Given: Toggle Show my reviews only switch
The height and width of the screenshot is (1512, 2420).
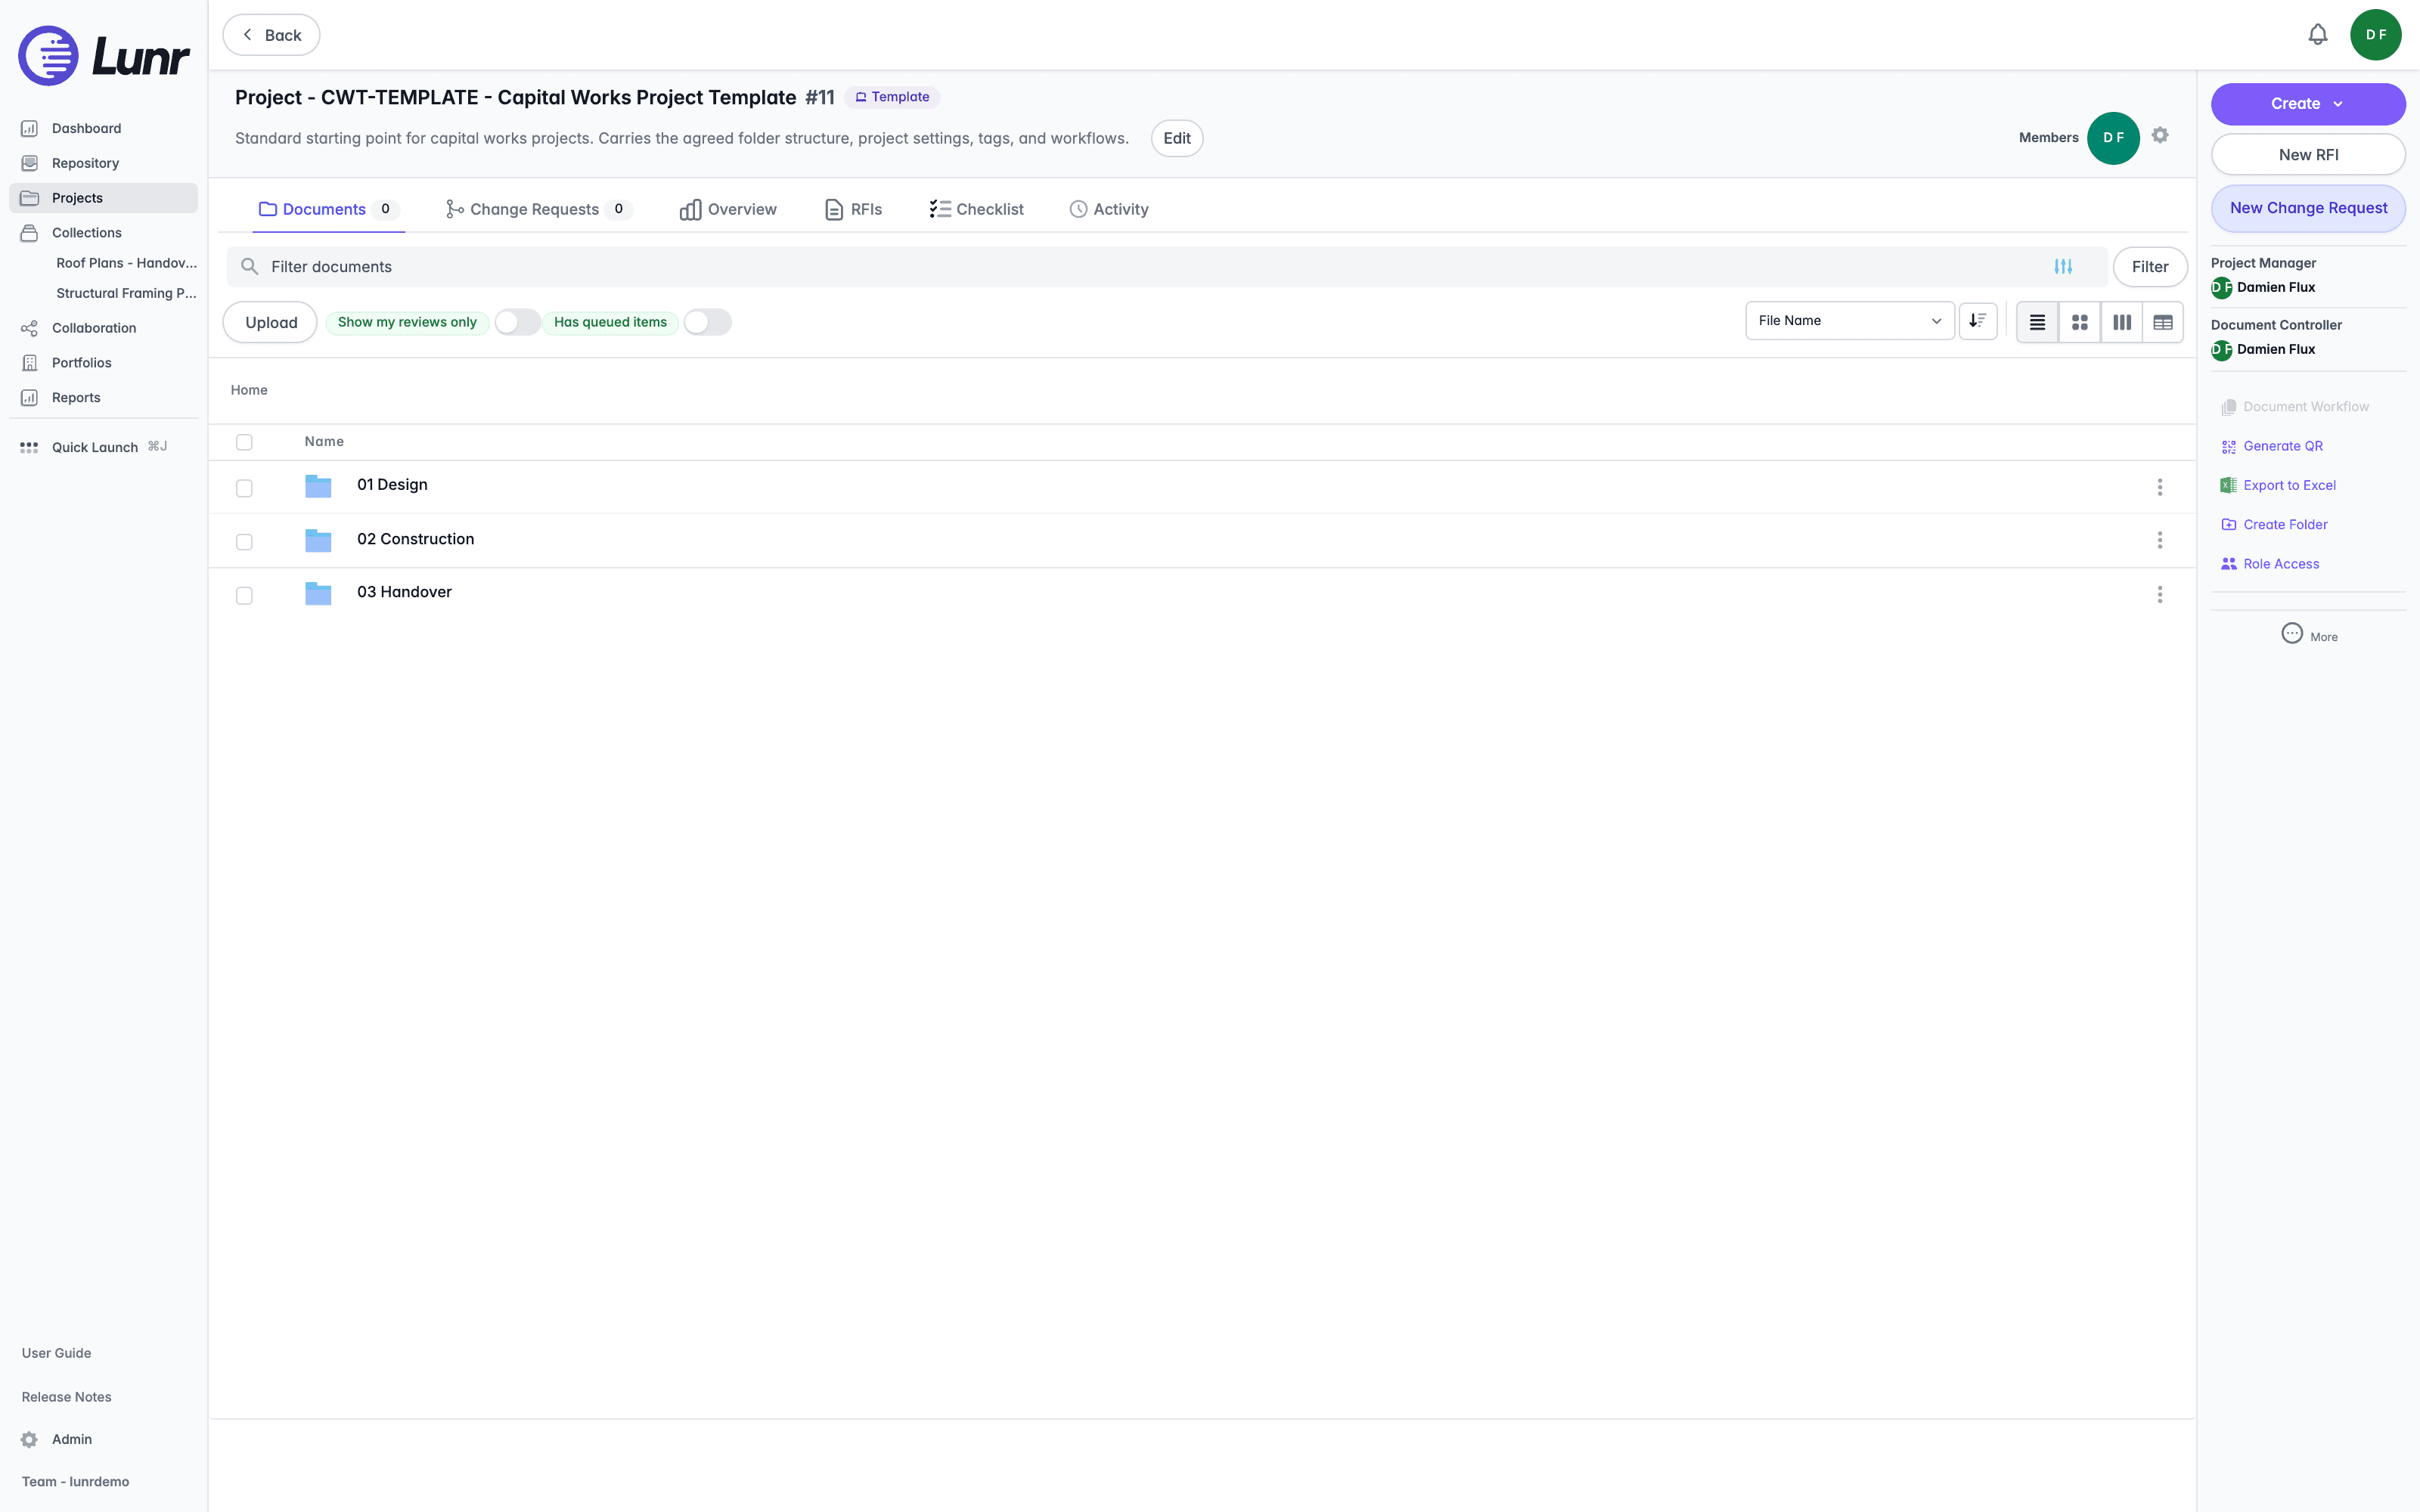Looking at the screenshot, I should coord(517,322).
